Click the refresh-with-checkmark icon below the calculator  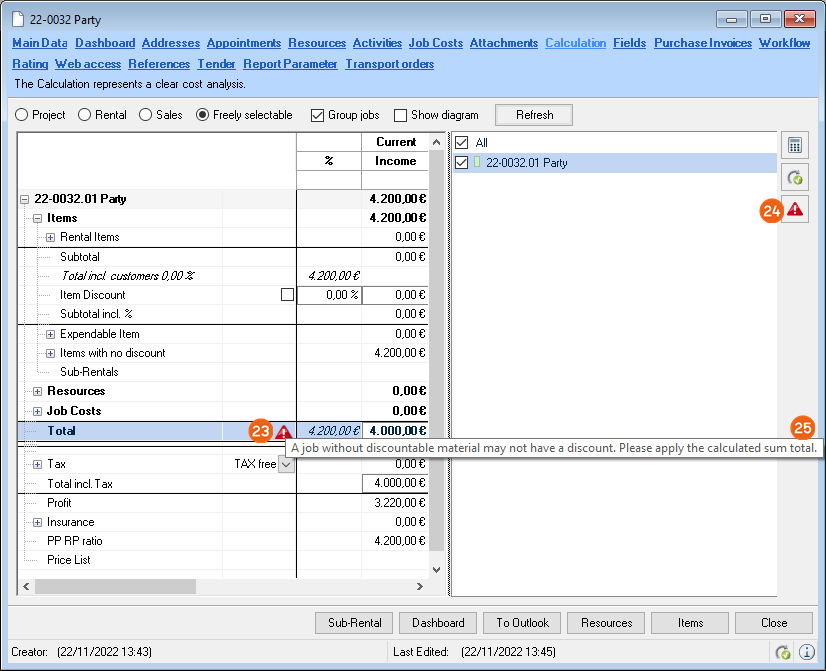[x=795, y=178]
